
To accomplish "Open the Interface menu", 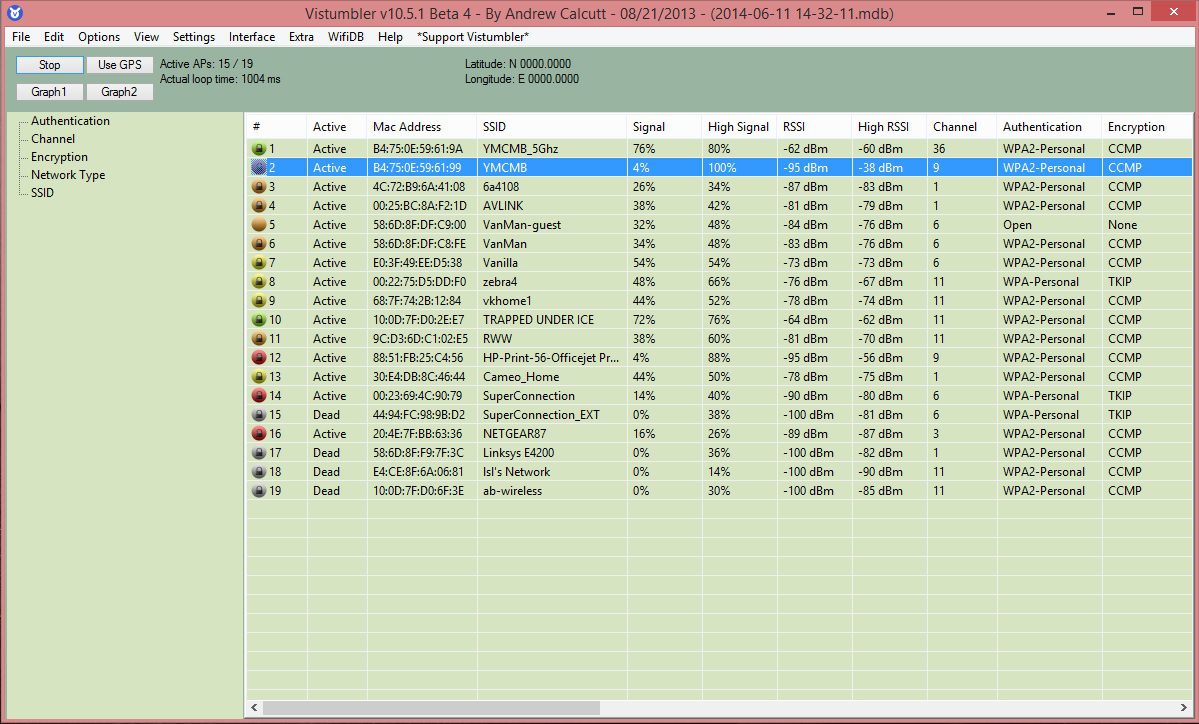I will tap(251, 37).
